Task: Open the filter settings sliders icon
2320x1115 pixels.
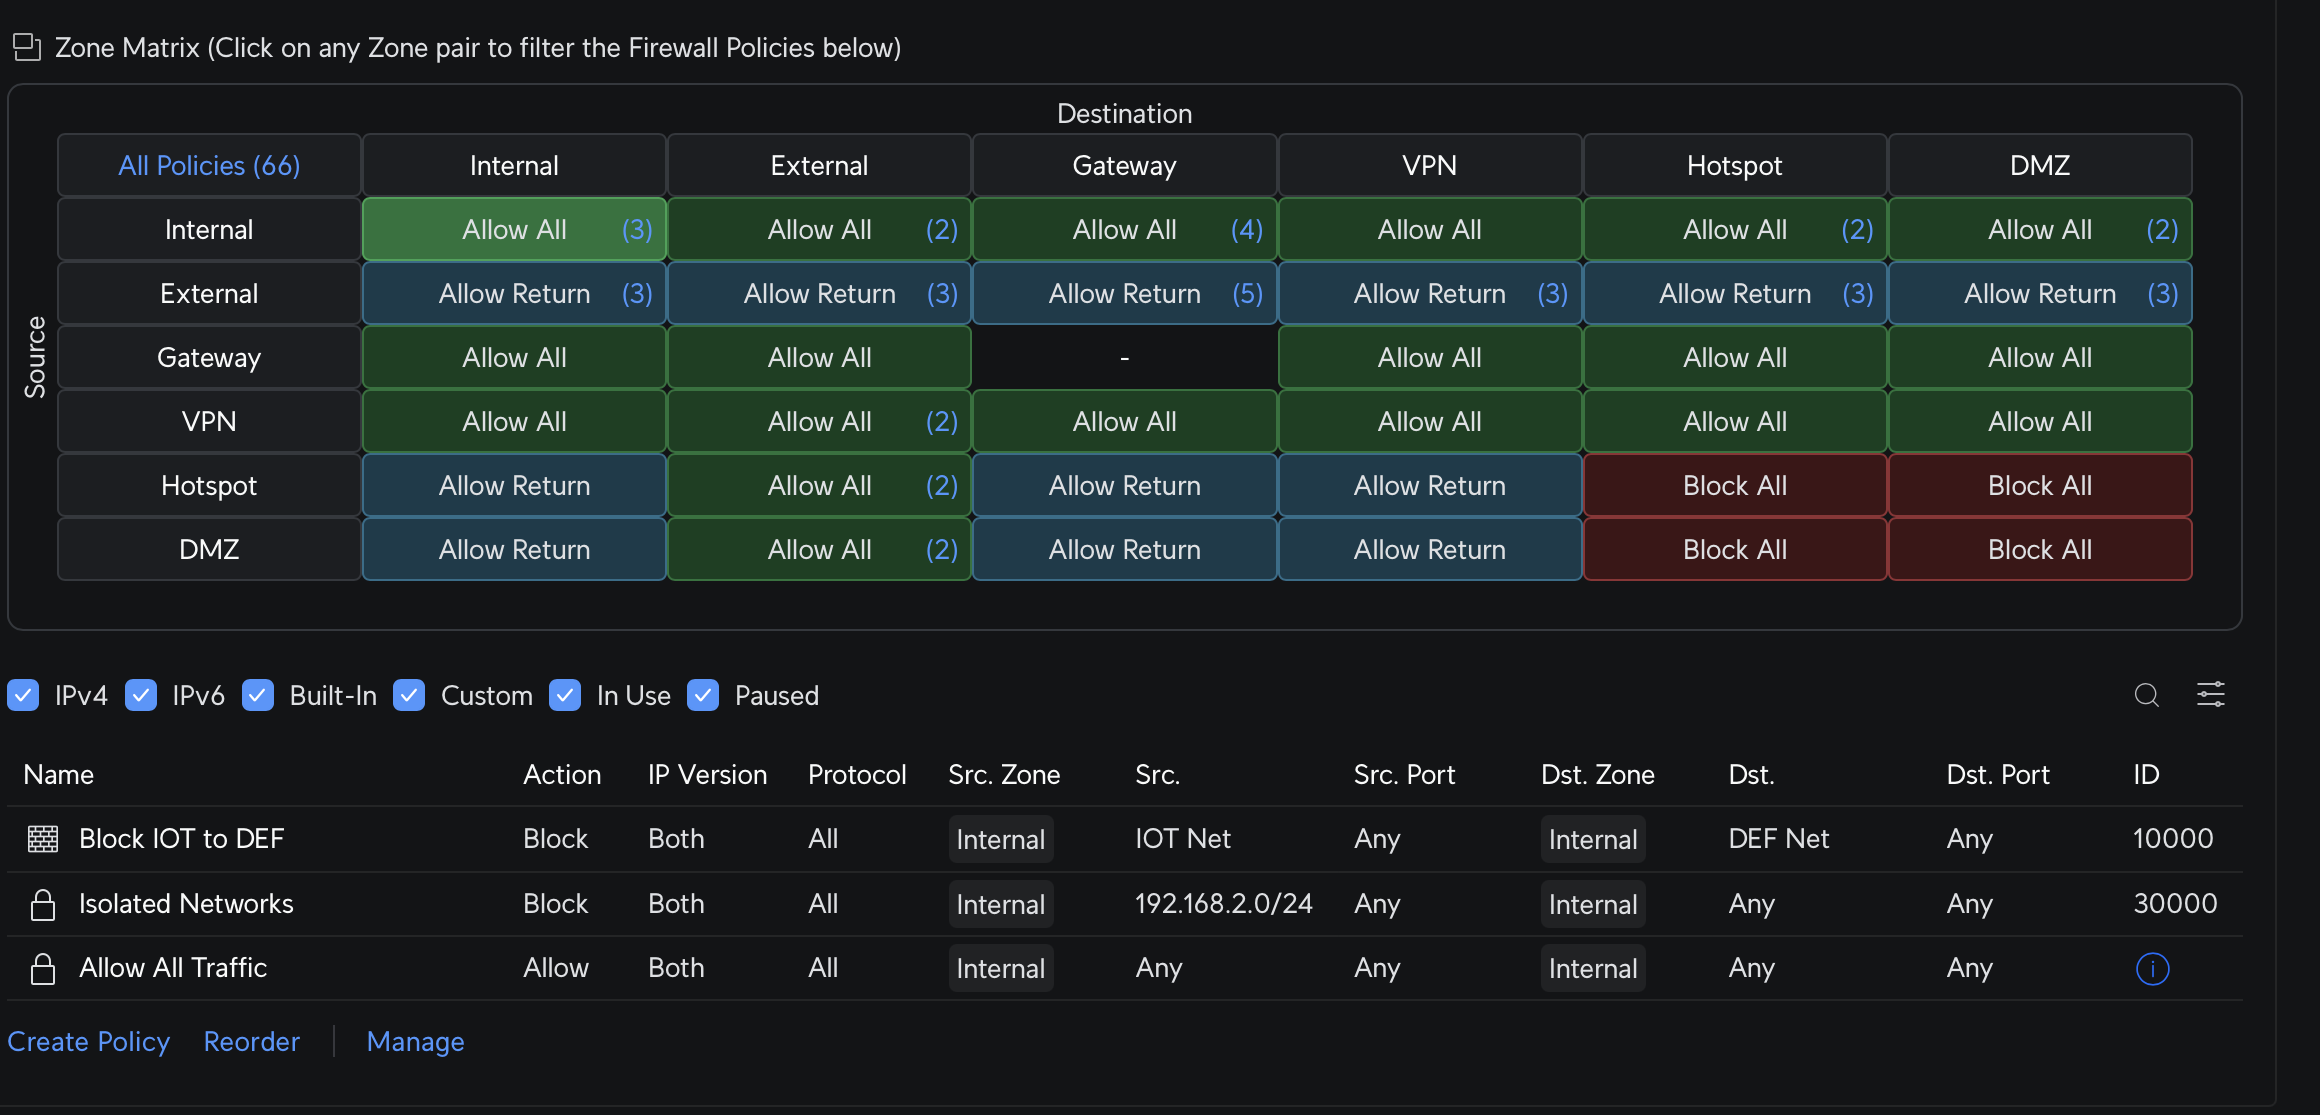Action: point(2210,695)
